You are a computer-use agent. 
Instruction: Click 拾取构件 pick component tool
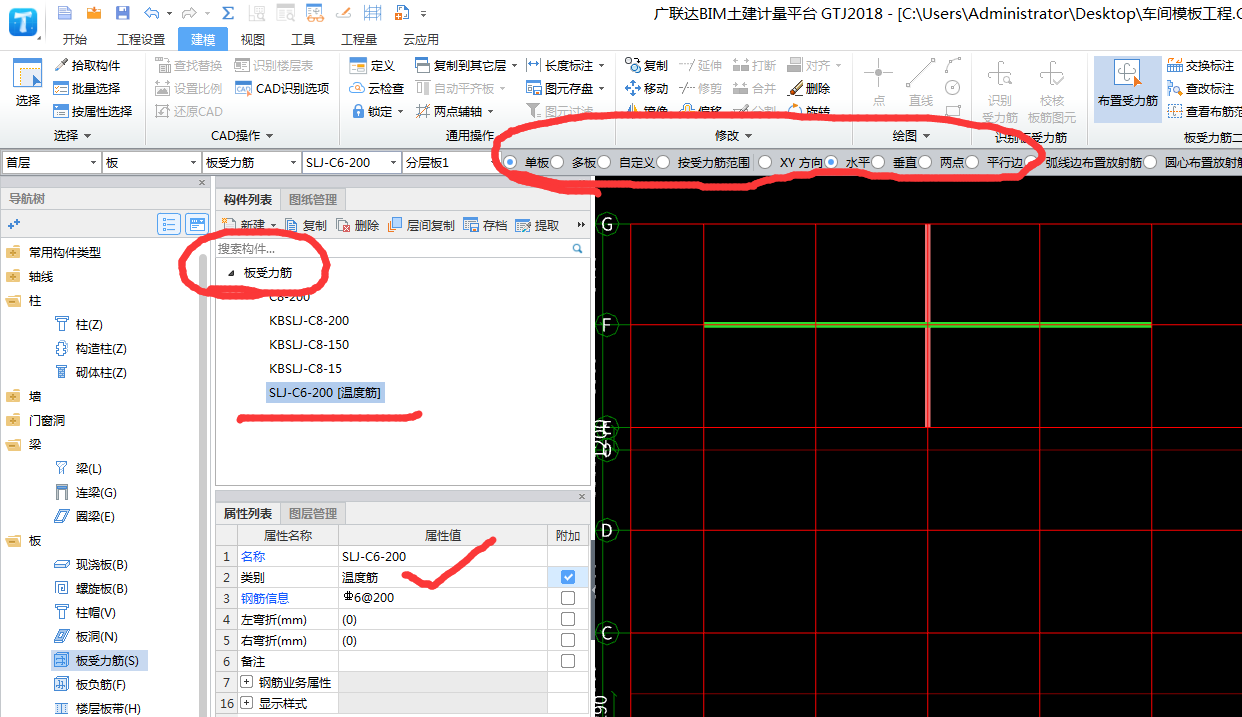point(88,65)
